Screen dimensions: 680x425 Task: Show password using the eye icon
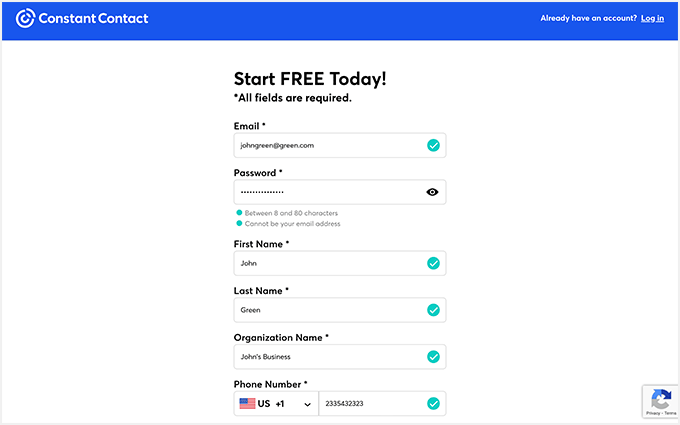[x=432, y=192]
